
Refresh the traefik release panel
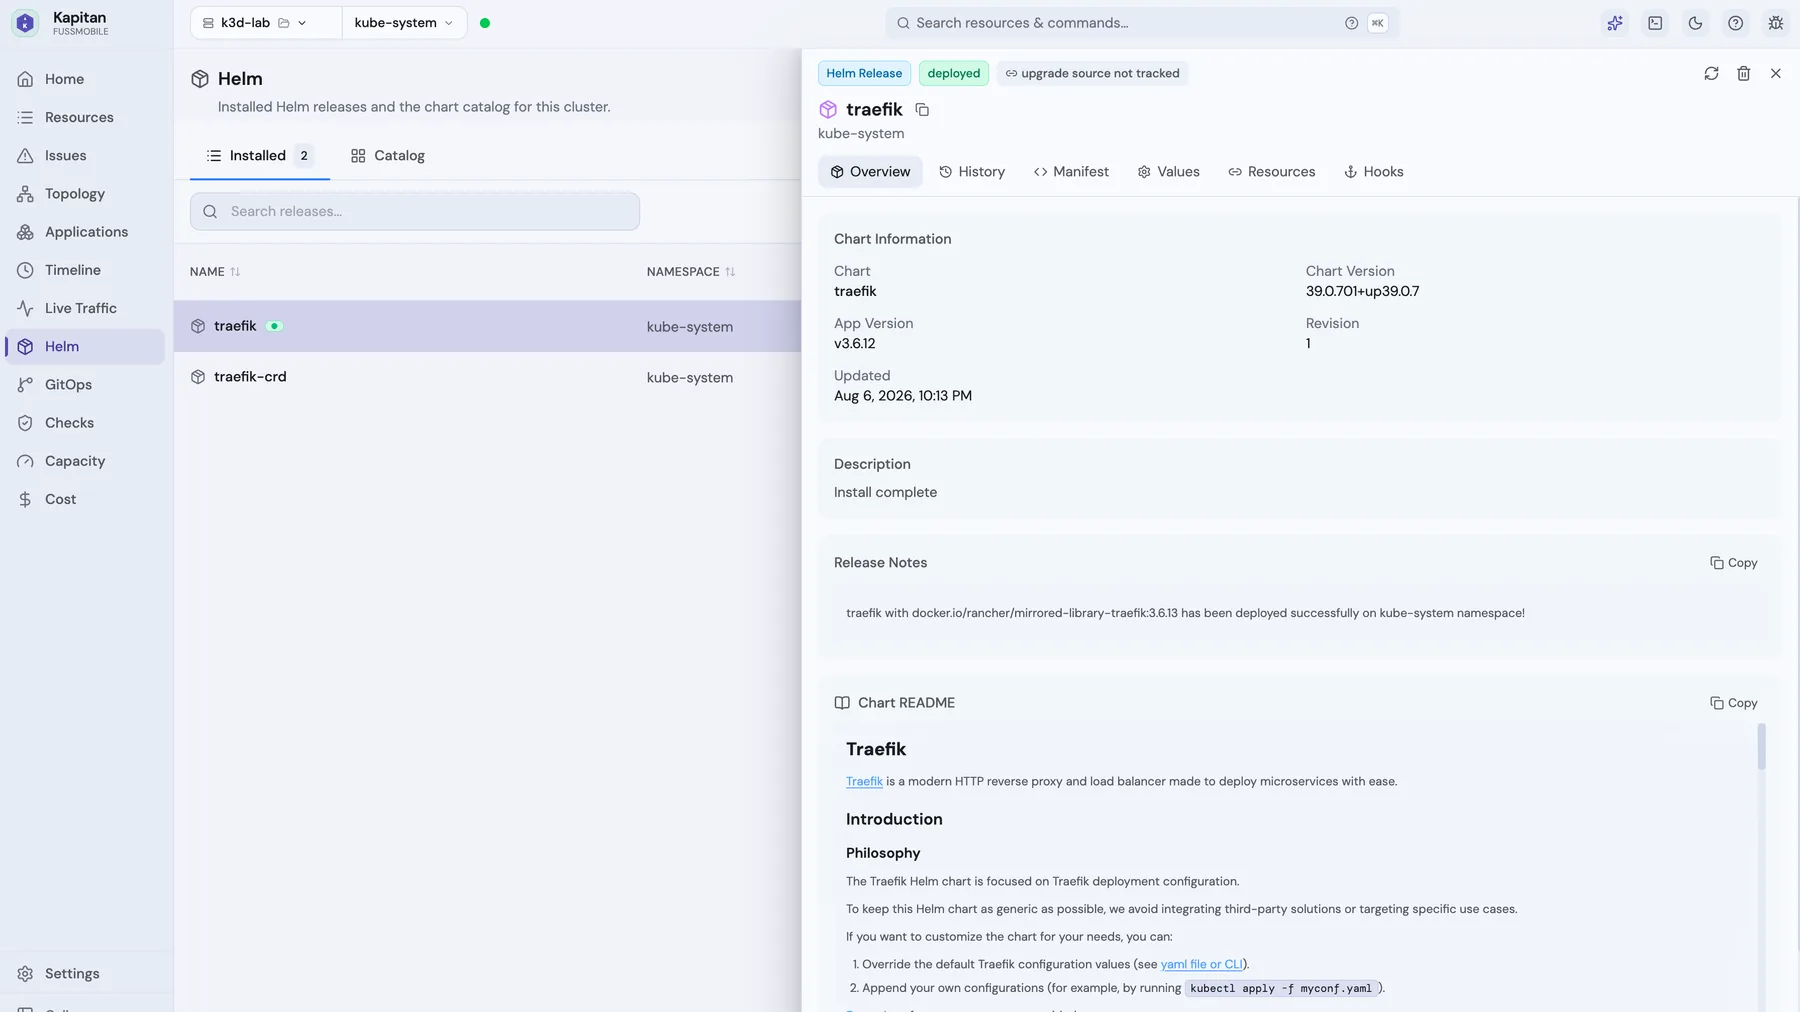tap(1711, 73)
